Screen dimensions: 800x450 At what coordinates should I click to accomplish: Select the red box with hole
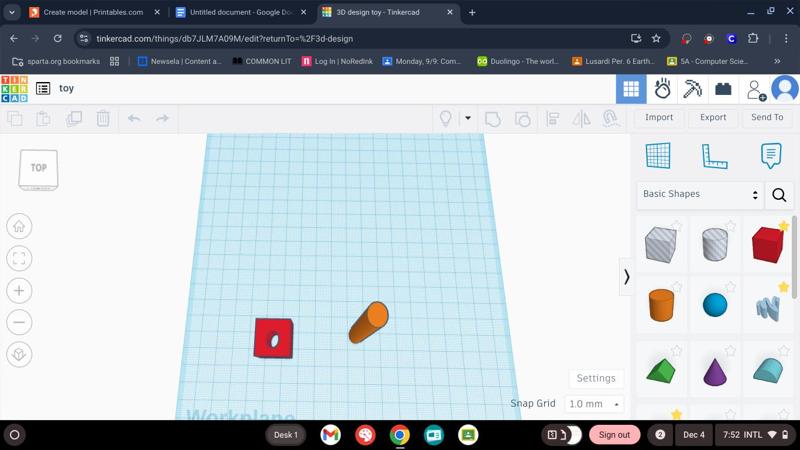click(273, 338)
